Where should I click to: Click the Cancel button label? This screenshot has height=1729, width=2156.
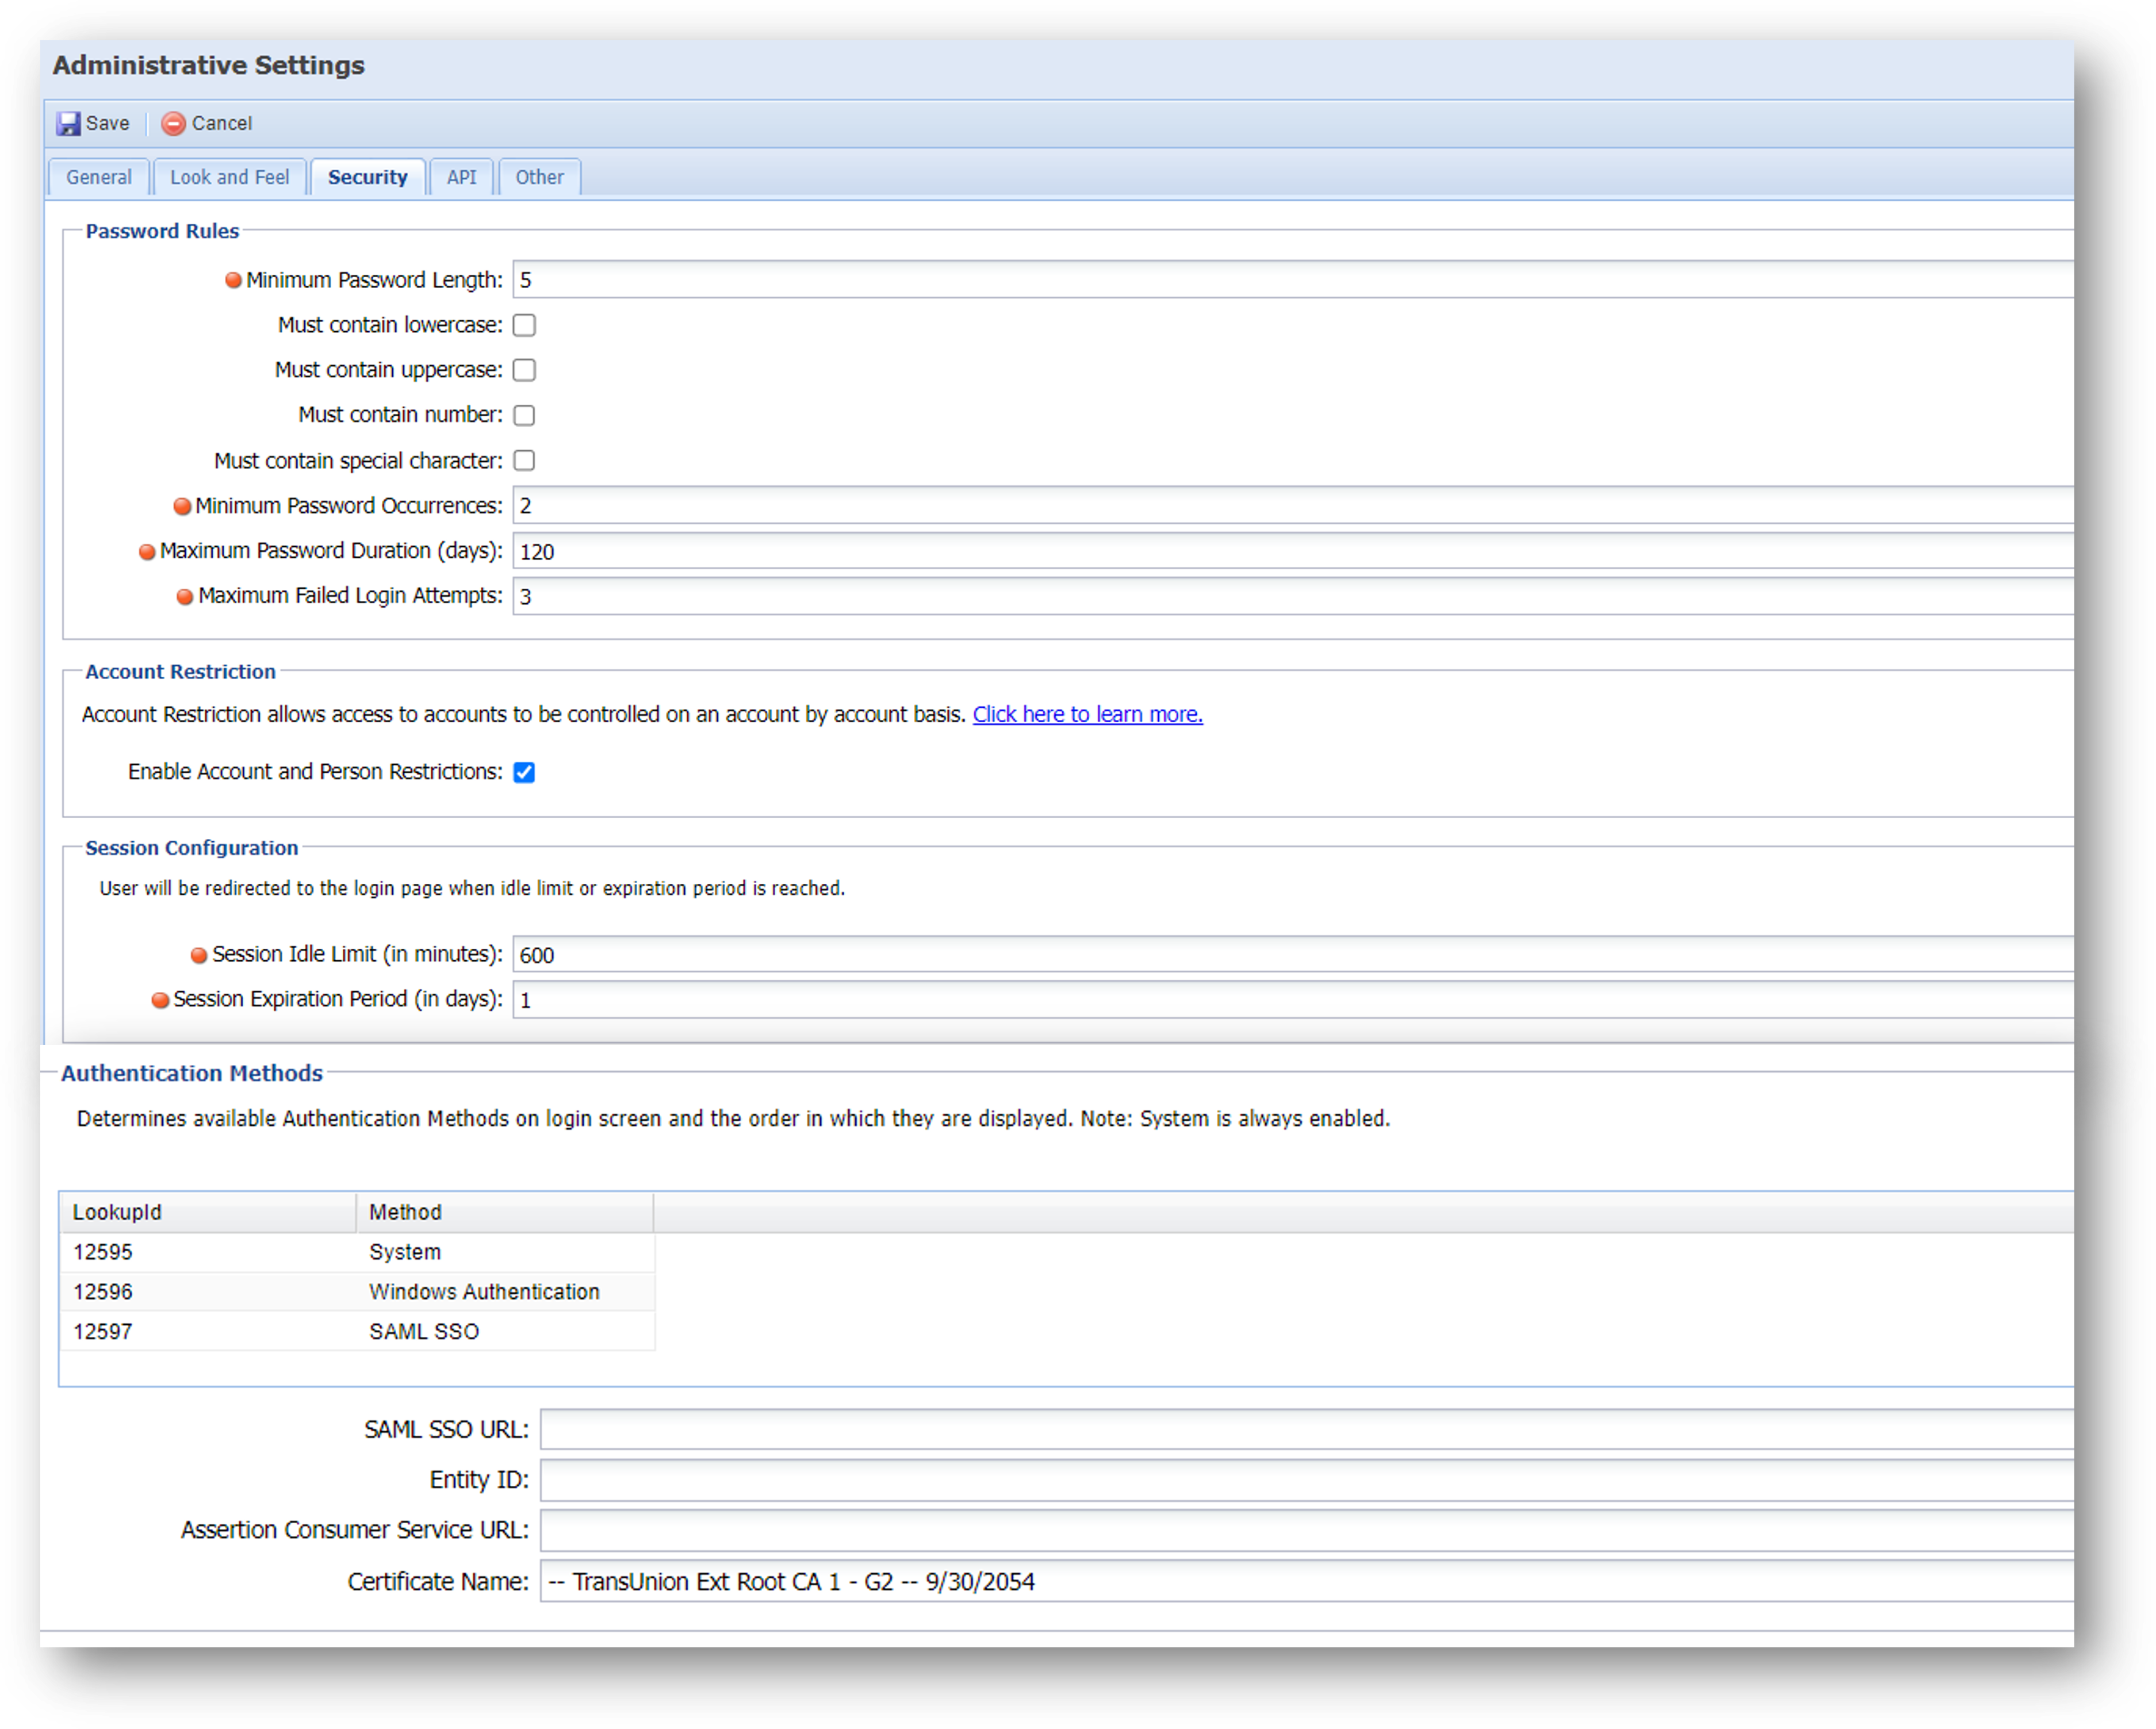221,123
